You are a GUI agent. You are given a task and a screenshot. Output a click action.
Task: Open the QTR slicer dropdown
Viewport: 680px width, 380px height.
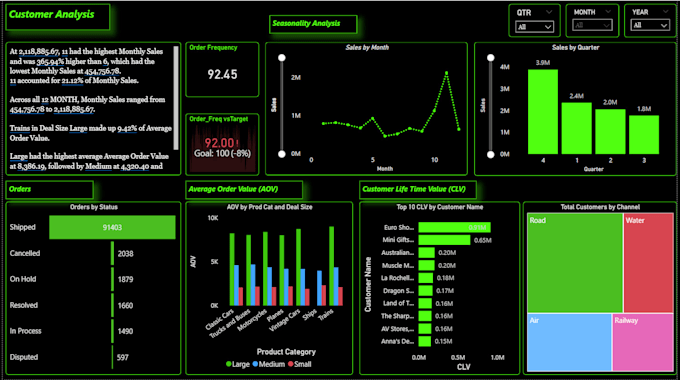coord(534,27)
